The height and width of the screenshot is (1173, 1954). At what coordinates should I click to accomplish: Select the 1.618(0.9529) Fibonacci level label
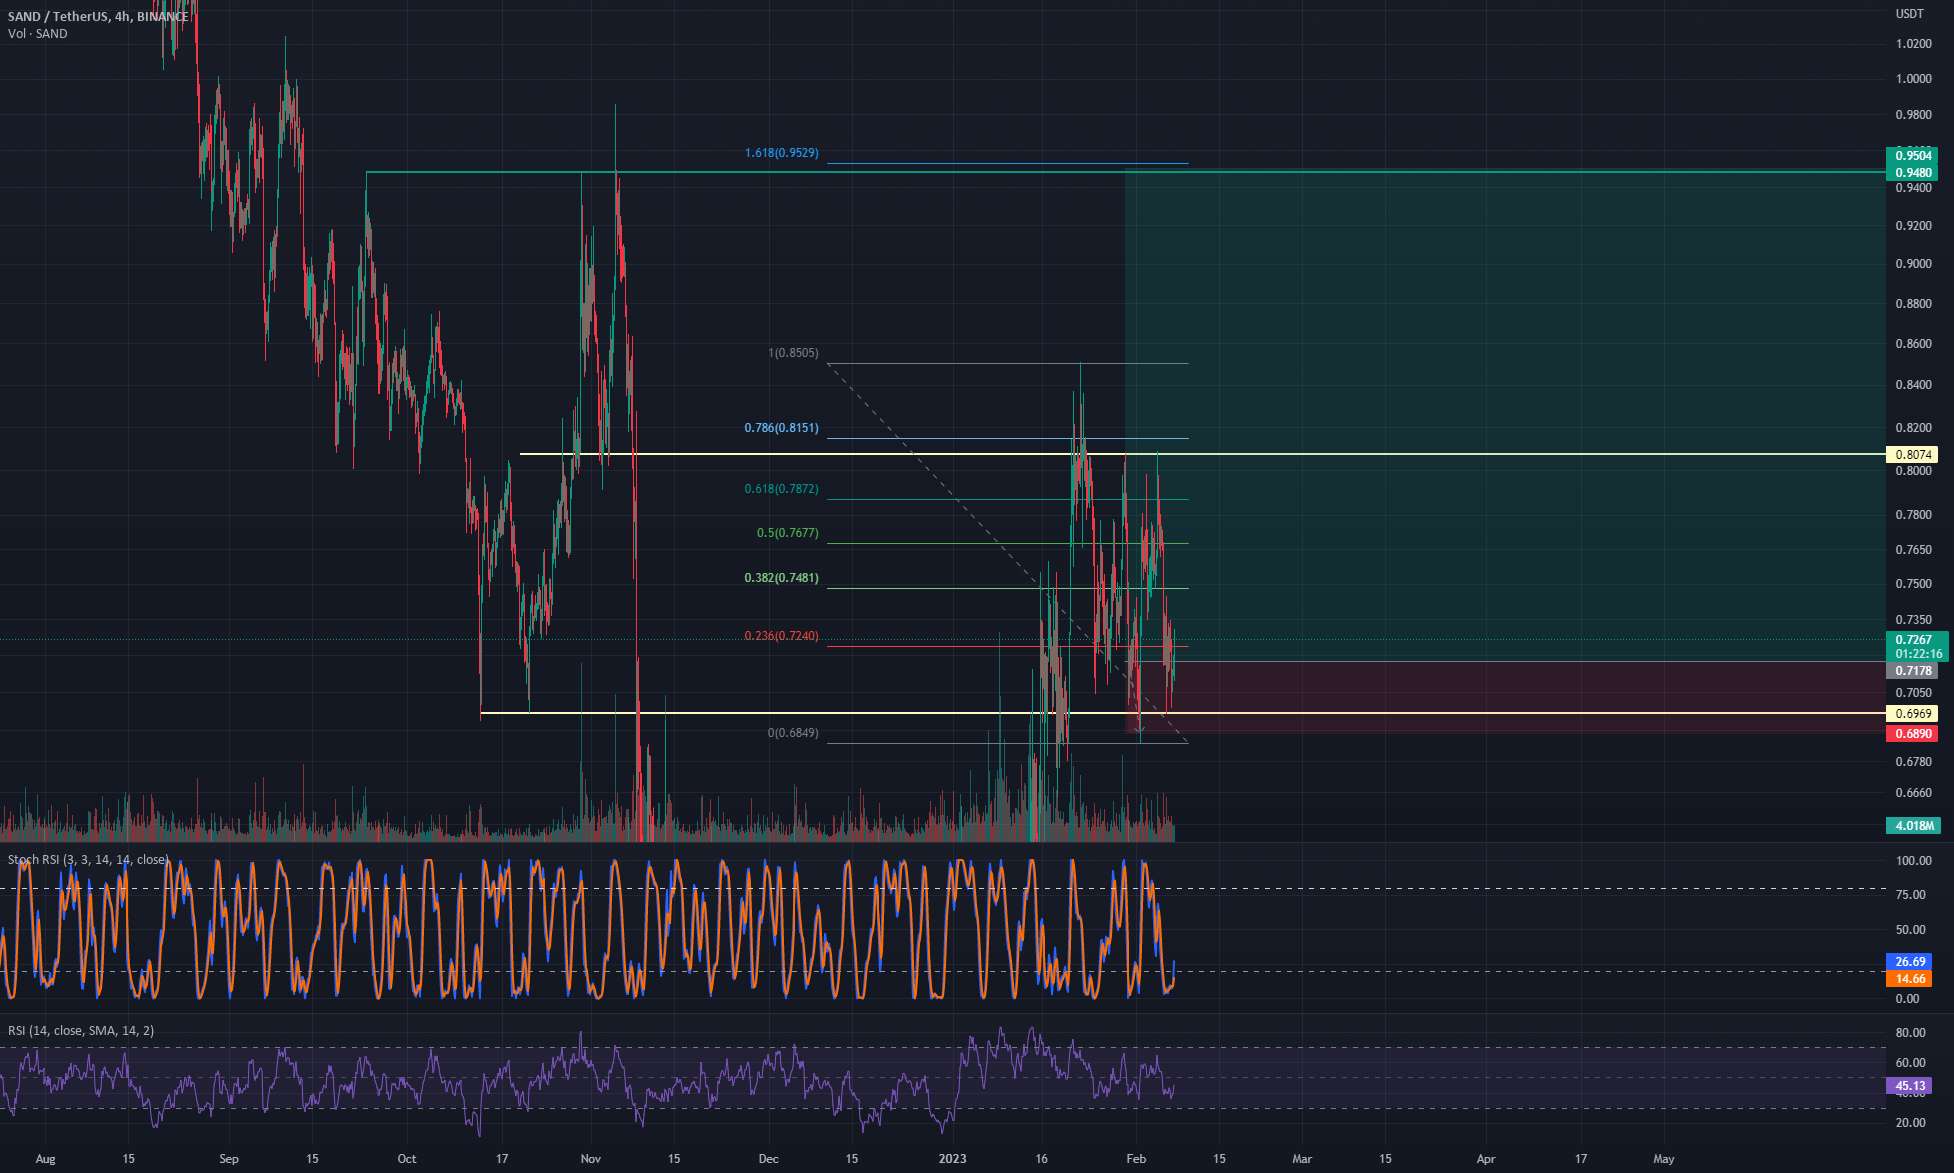781,153
